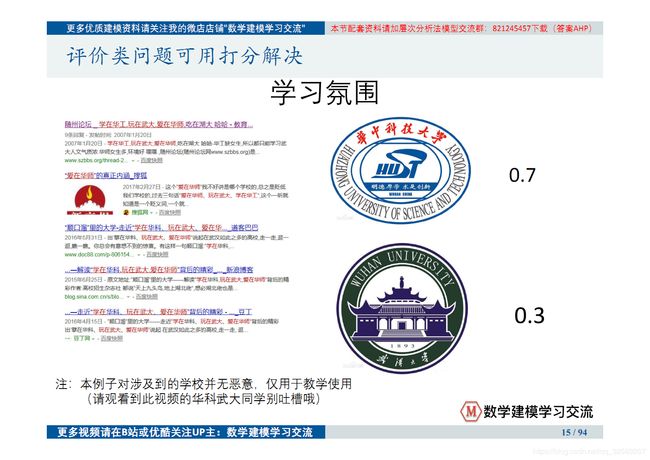Click the date 2017年2月27日 in 搜狐 snippet

tap(141, 187)
